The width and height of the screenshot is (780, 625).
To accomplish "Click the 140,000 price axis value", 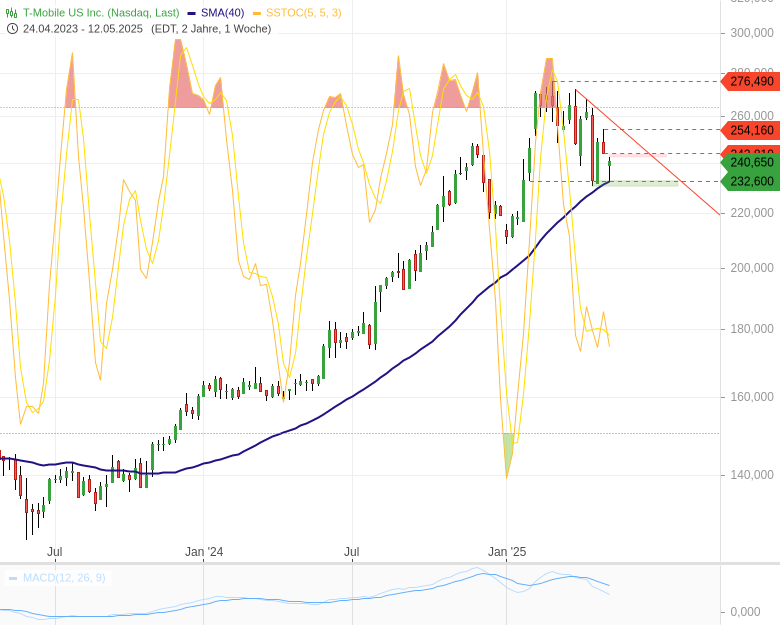I will [752, 475].
